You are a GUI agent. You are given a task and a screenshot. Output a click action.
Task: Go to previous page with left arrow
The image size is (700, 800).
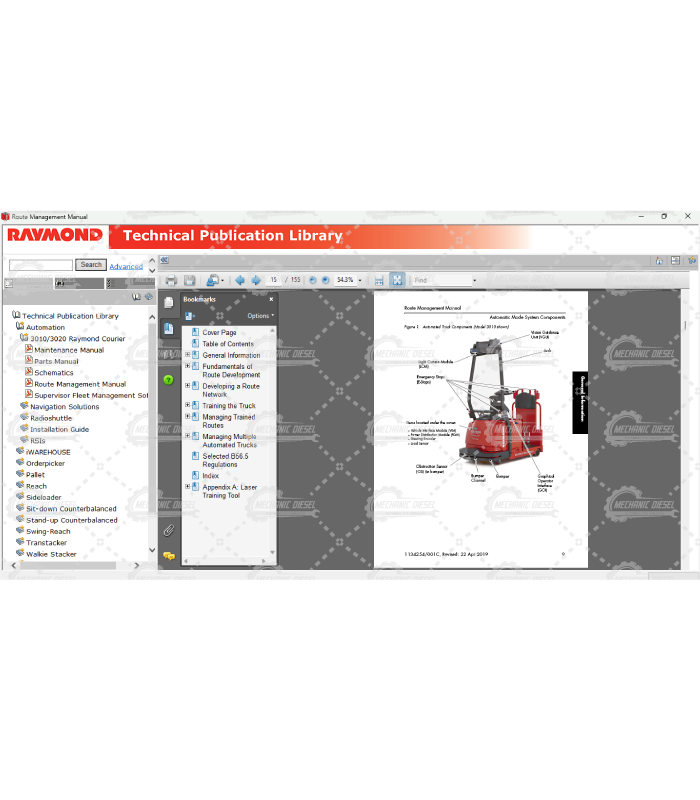240,281
